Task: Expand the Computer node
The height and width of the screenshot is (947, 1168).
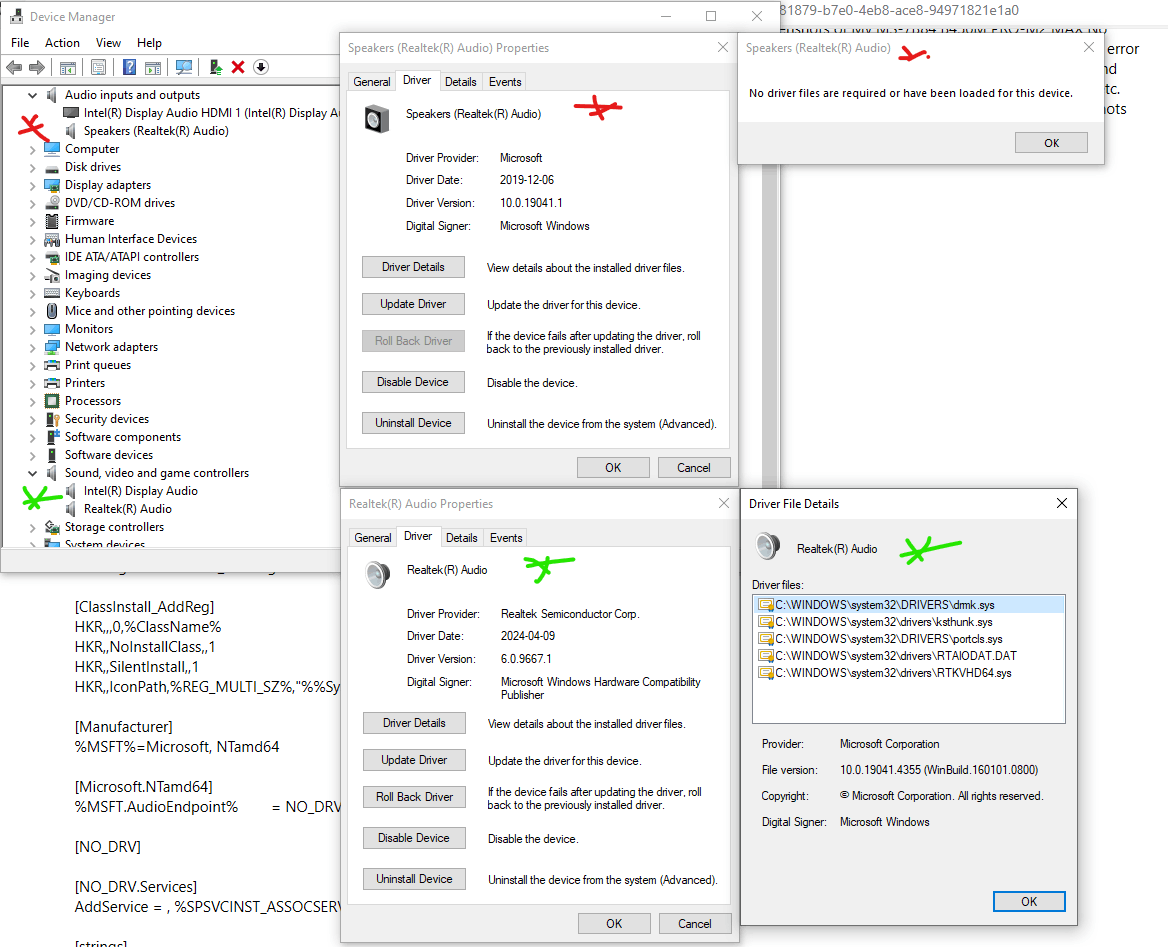Action: pyautogui.click(x=32, y=149)
